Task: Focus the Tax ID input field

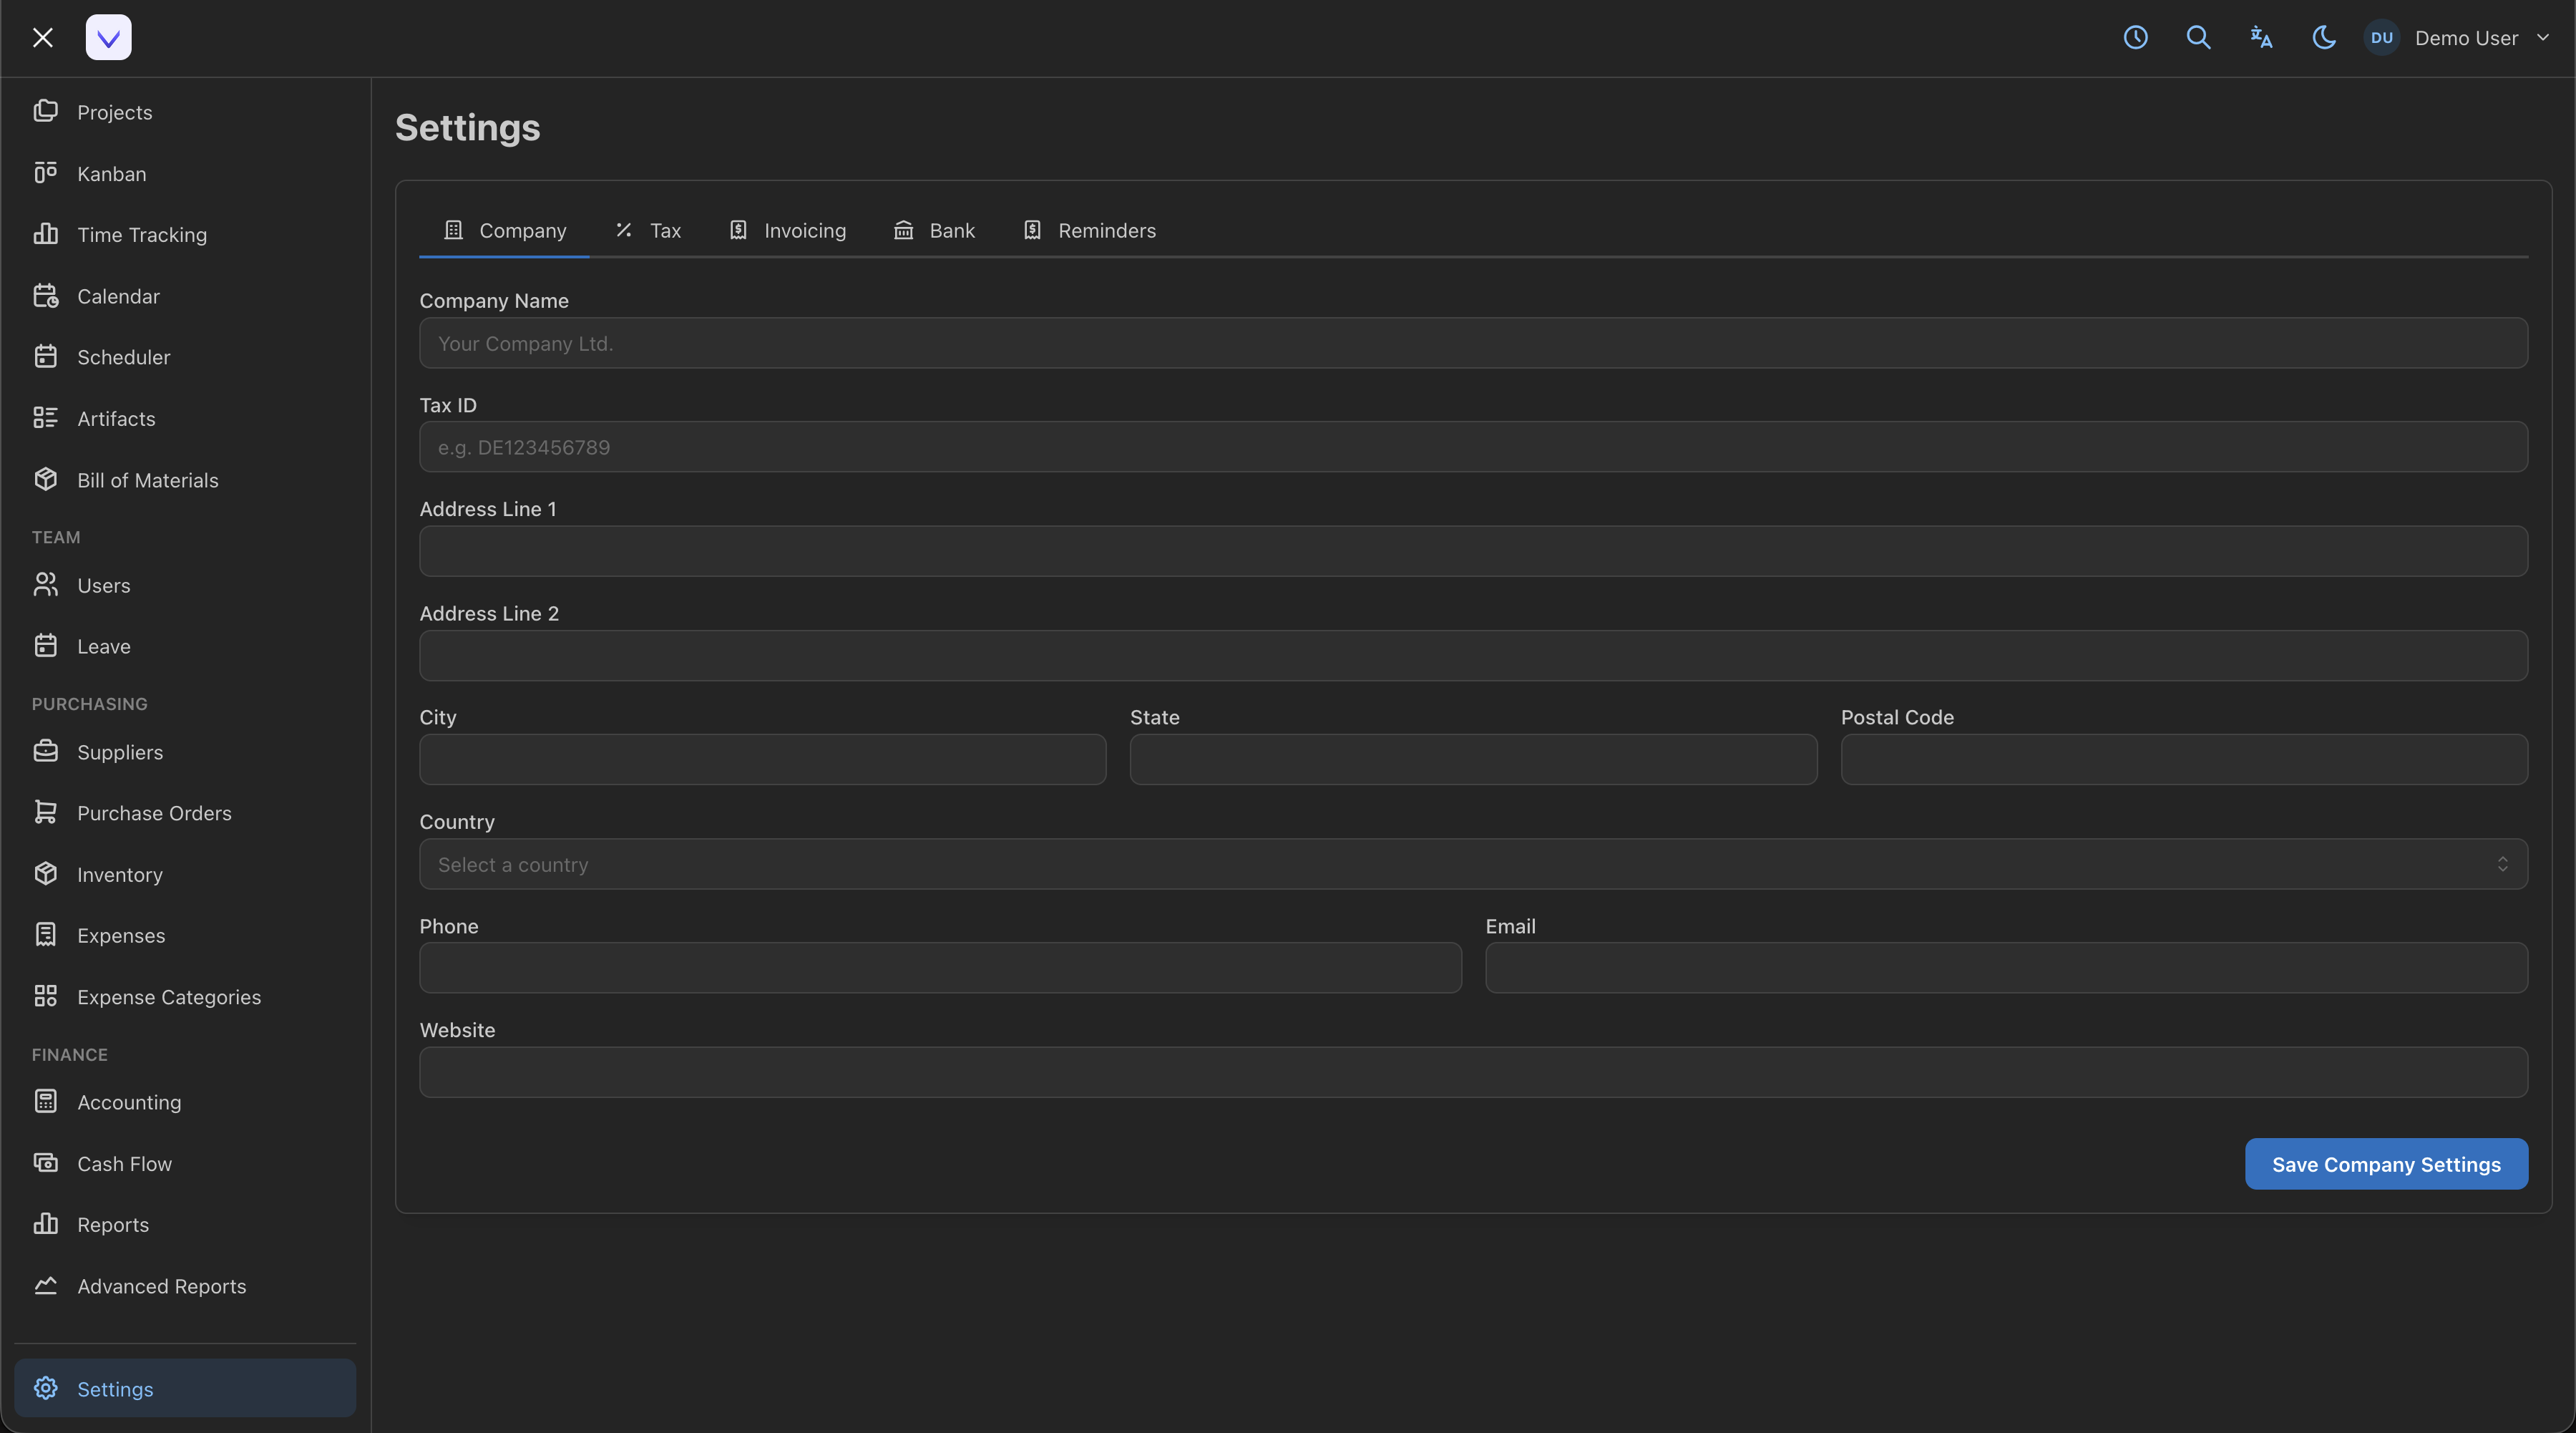Action: coord(1472,447)
